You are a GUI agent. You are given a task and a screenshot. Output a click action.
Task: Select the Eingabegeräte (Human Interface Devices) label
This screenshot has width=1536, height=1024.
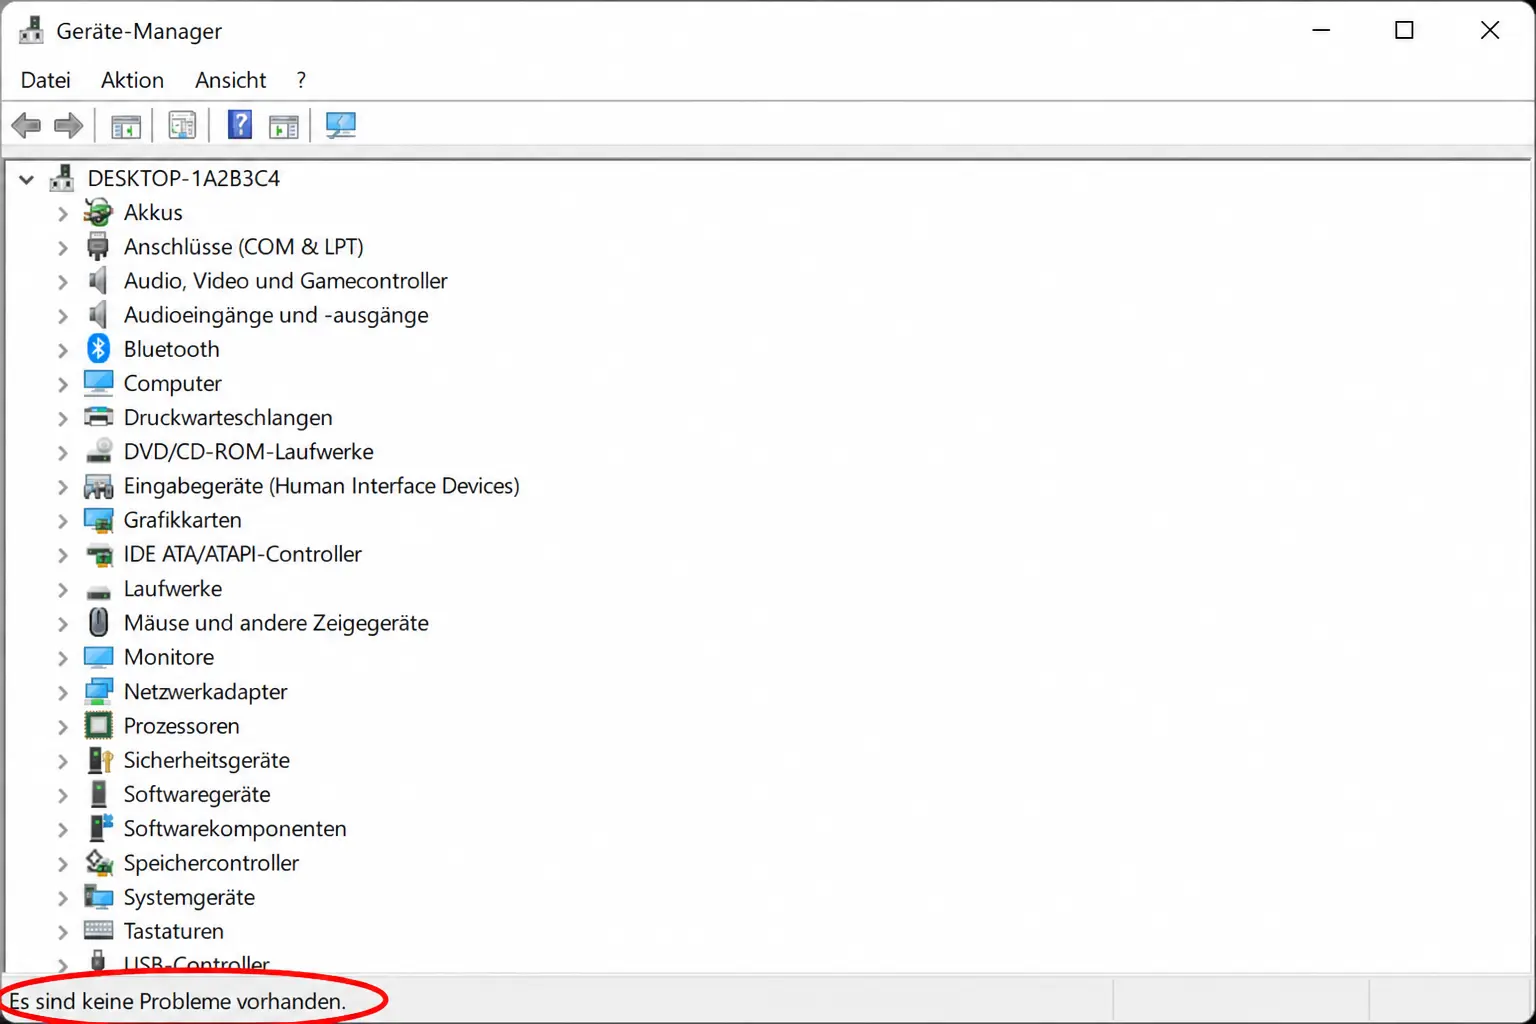coord(321,486)
